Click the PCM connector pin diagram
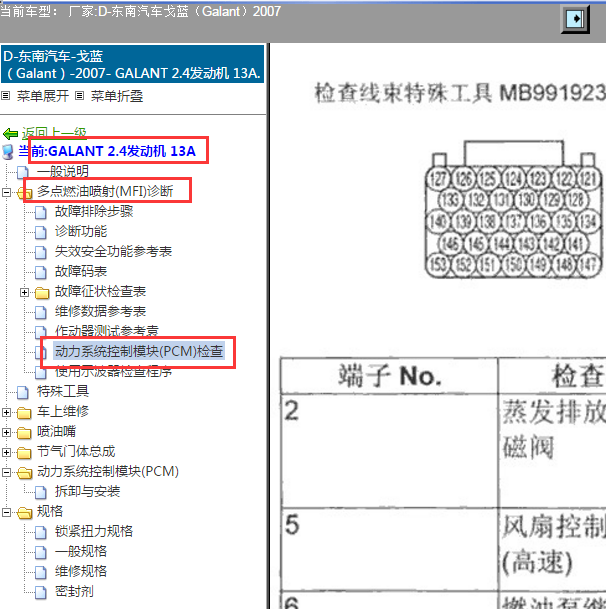Viewport: 606px width, 609px height. tap(514, 210)
